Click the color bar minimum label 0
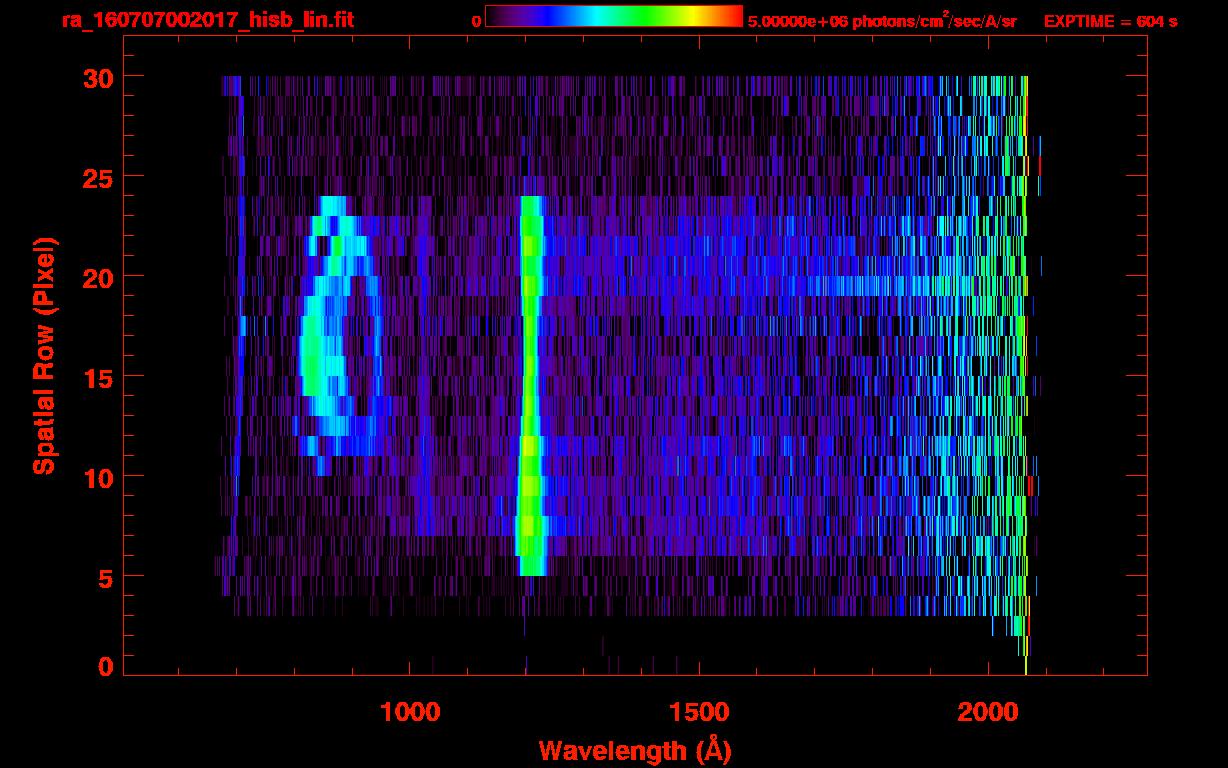 point(476,21)
